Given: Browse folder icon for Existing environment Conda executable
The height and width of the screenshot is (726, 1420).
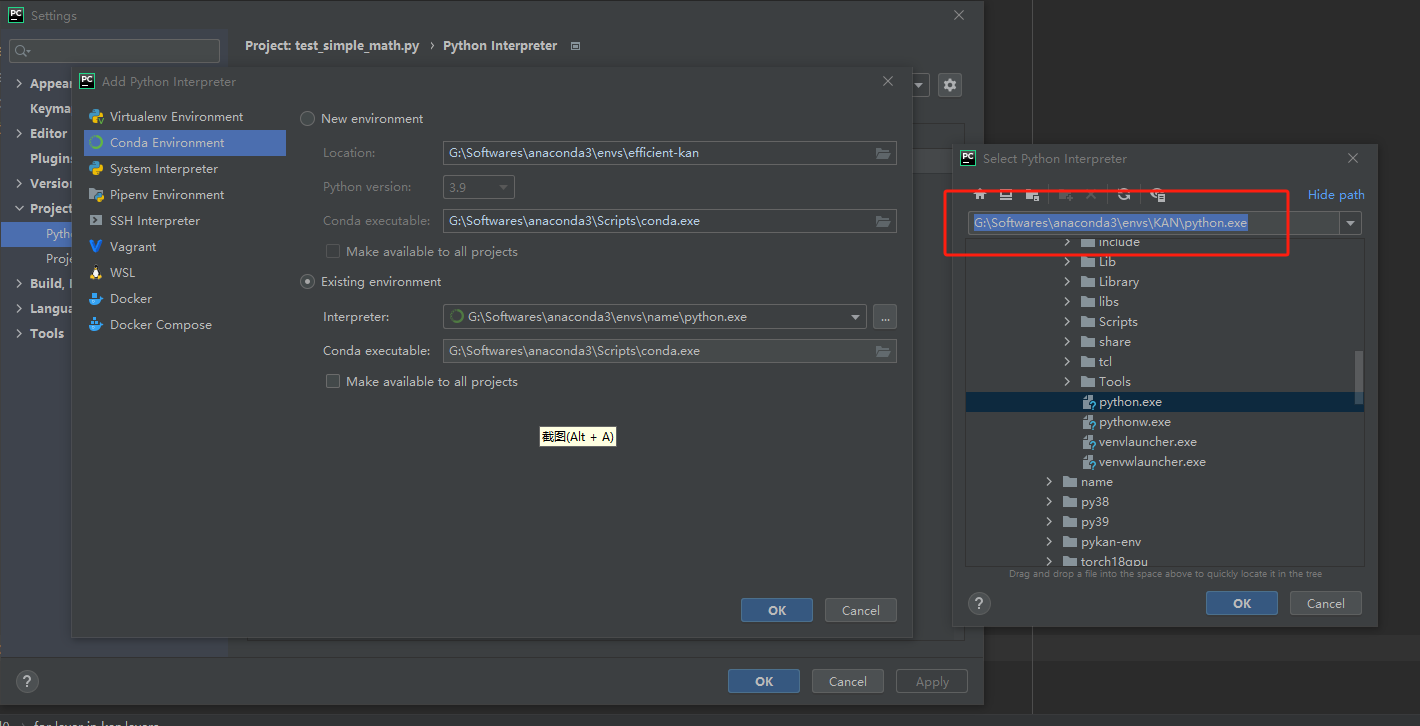Looking at the screenshot, I should click(x=883, y=351).
